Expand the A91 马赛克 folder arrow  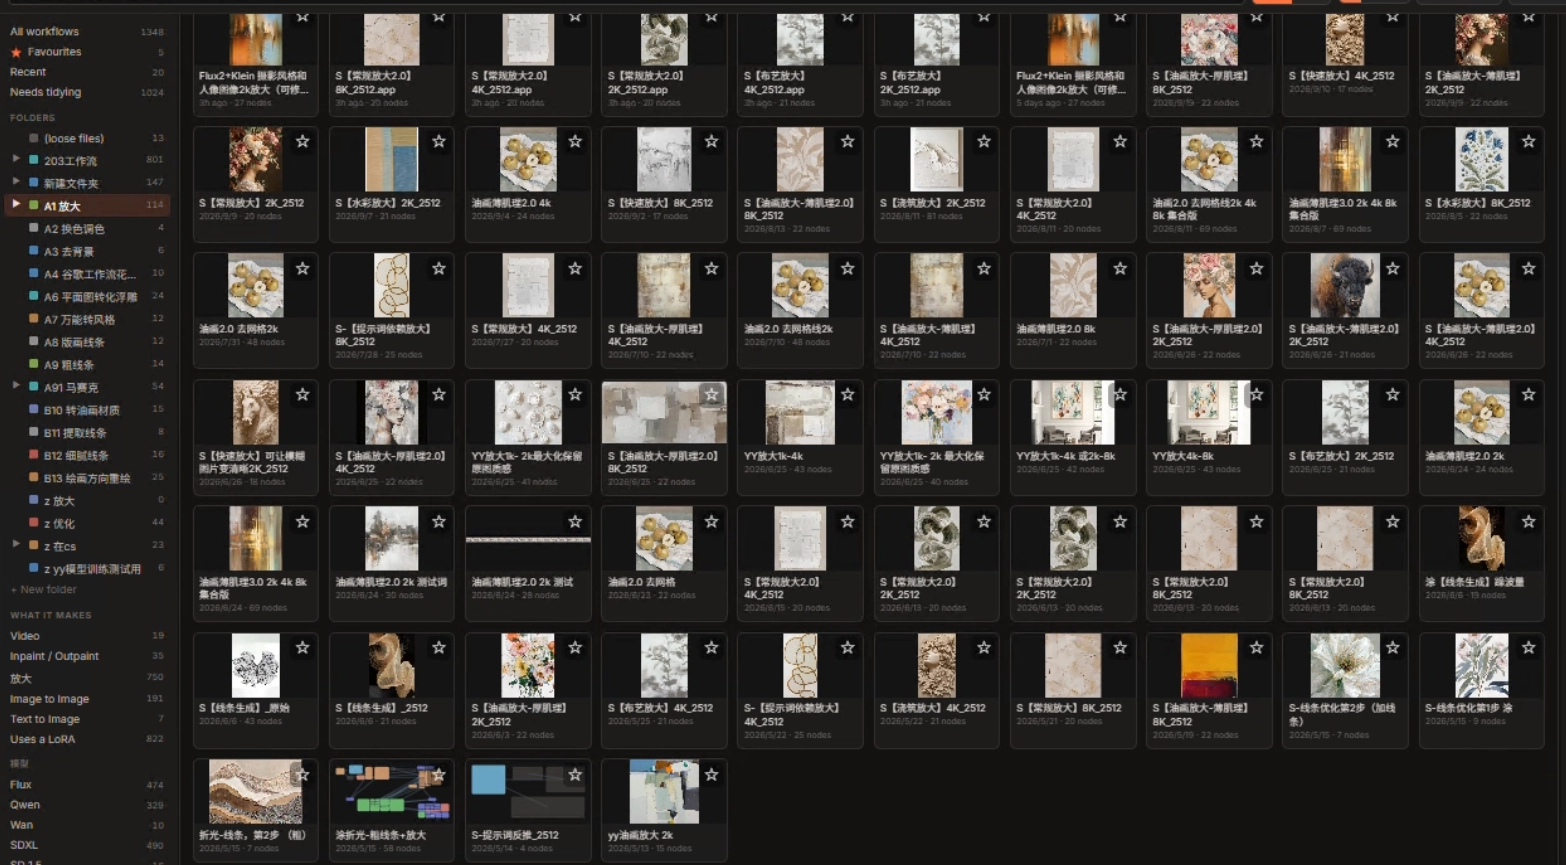tap(15, 386)
